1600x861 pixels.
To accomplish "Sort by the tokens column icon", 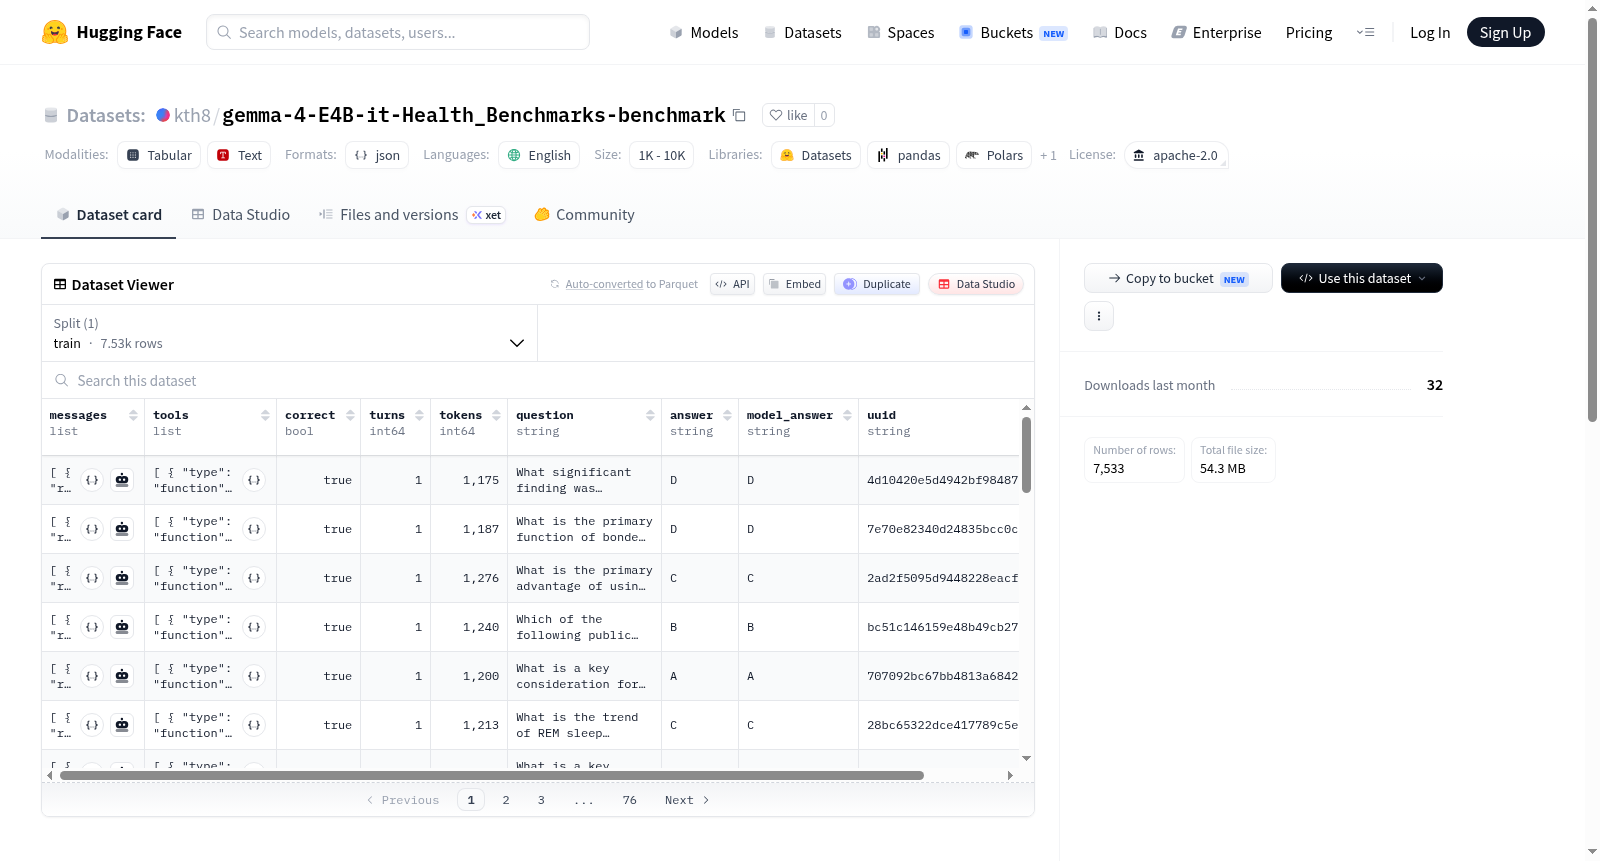I will 496,415.
